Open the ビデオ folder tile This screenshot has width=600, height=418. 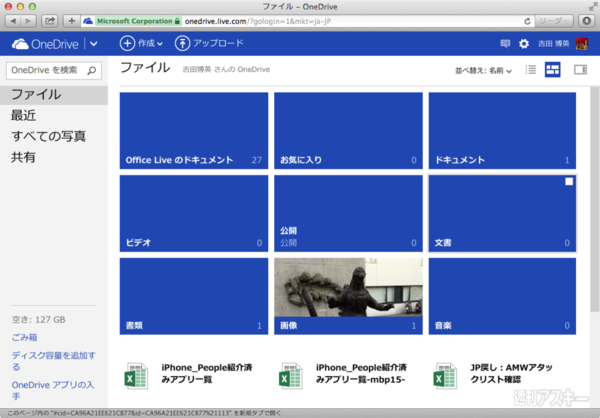(x=194, y=214)
